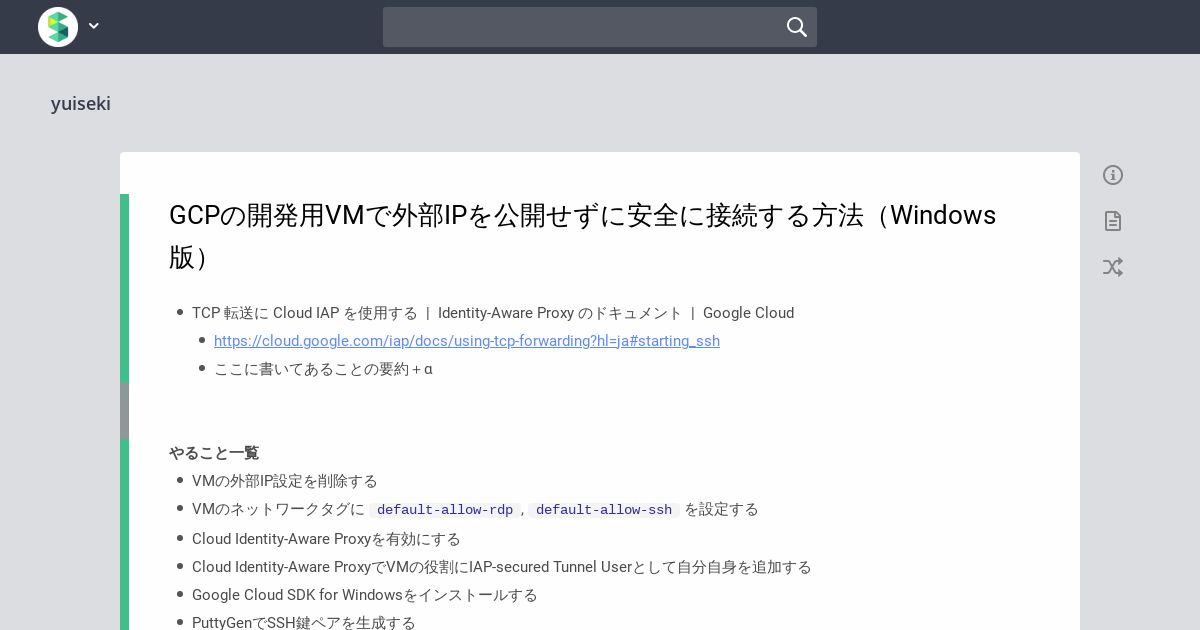1200x630 pixels.
Task: Jump to a random page with shuffle icon
Action: pos(1113,267)
